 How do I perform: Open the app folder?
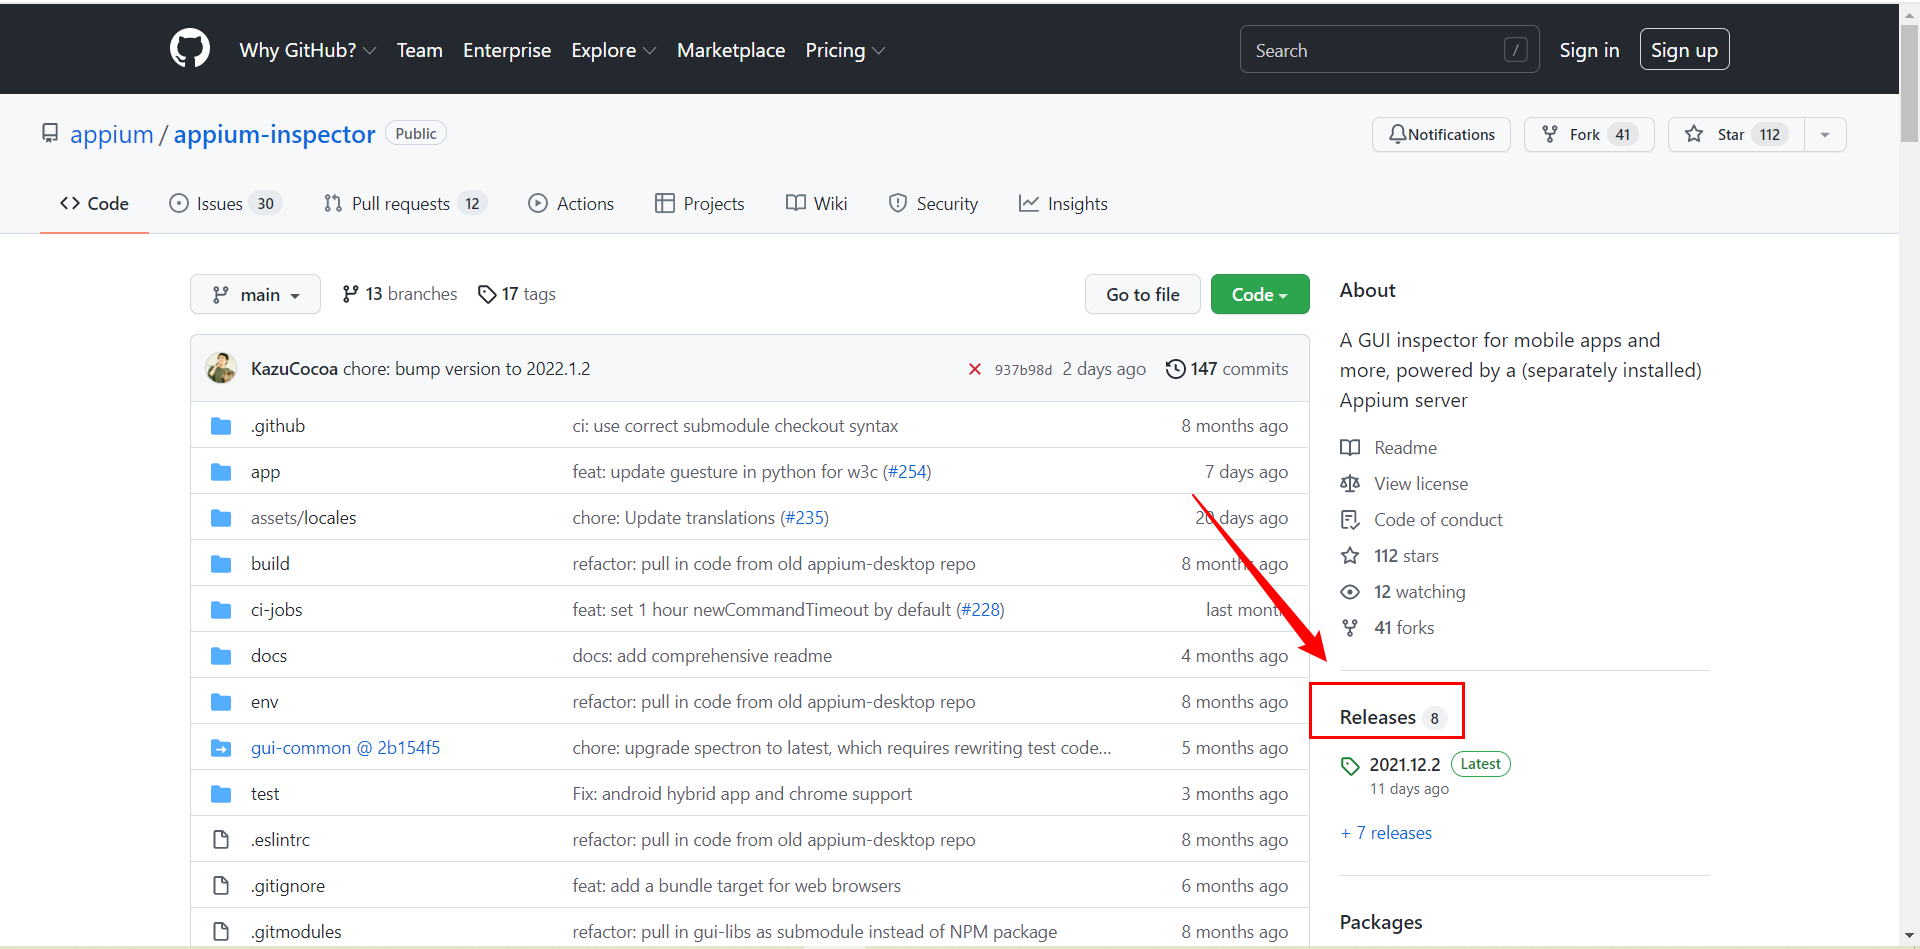265,472
